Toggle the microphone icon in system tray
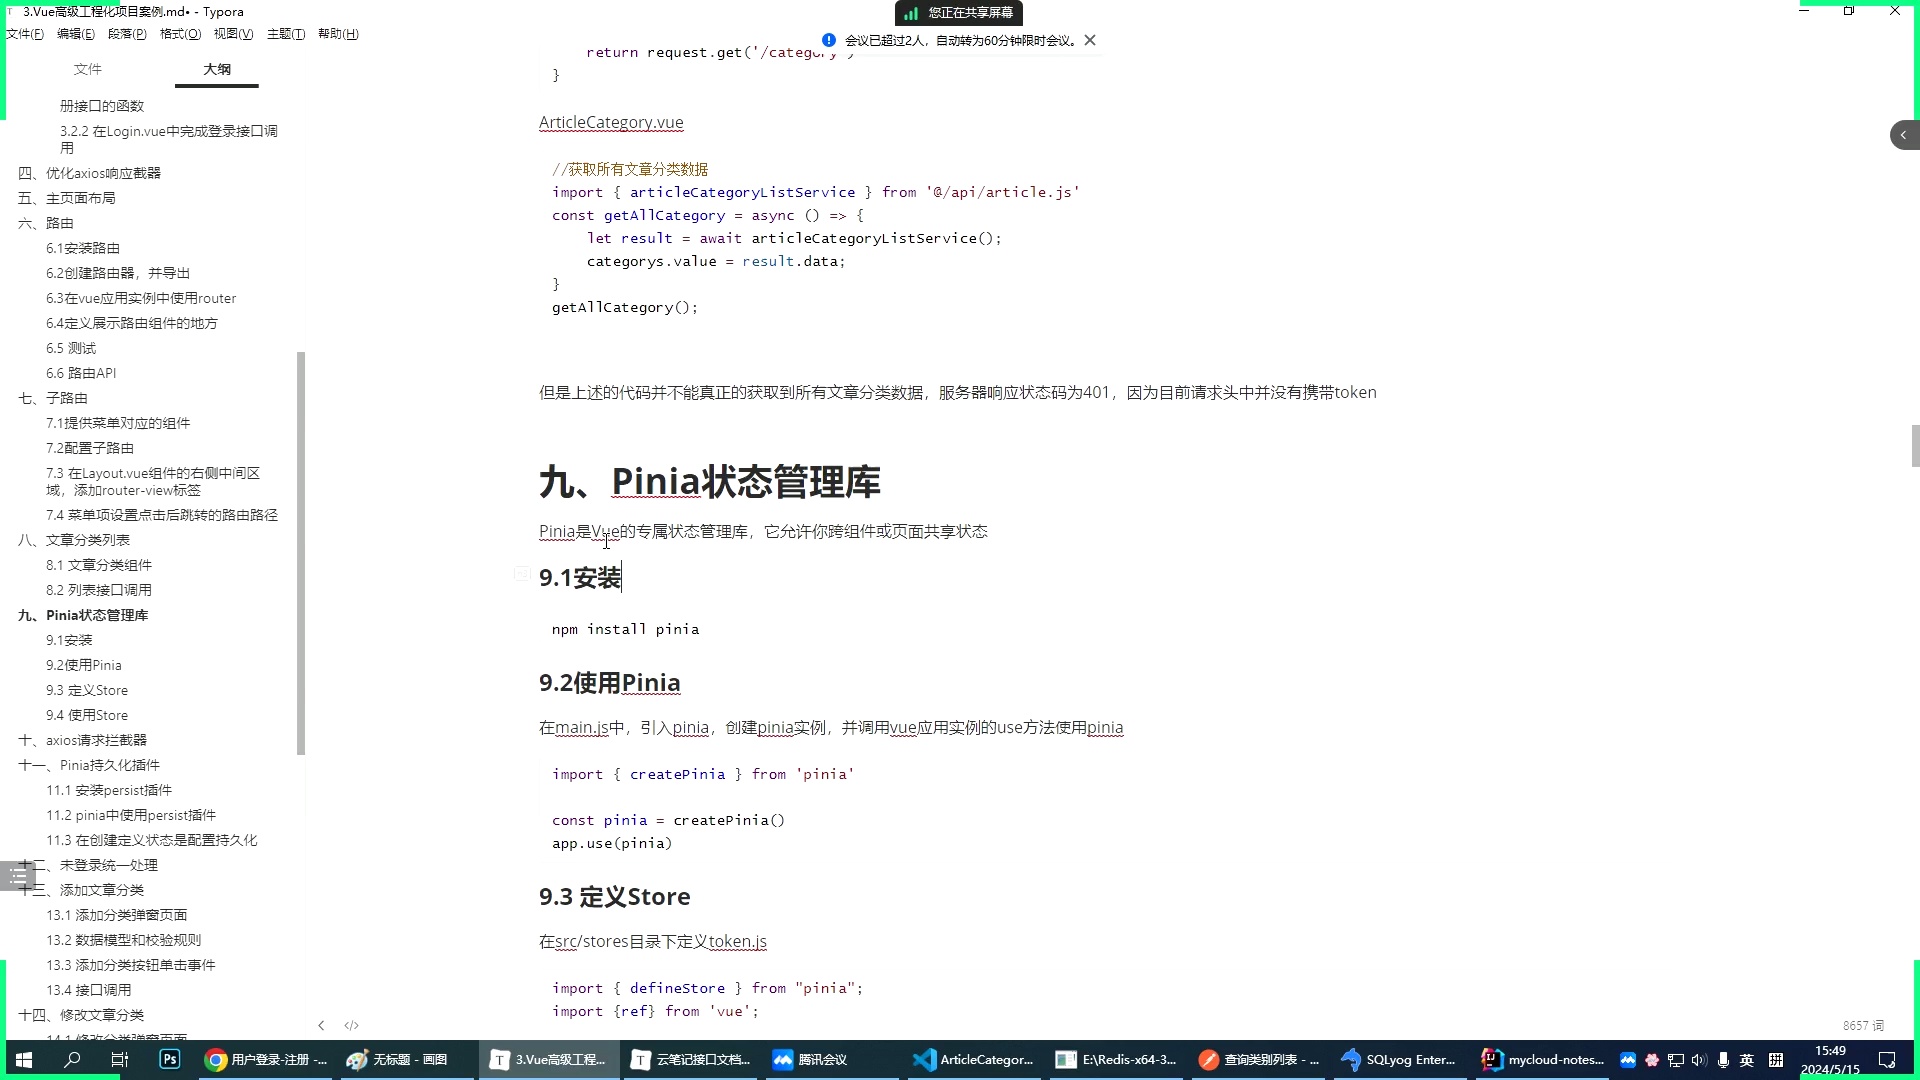Viewport: 1920px width, 1080px height. click(1723, 1059)
